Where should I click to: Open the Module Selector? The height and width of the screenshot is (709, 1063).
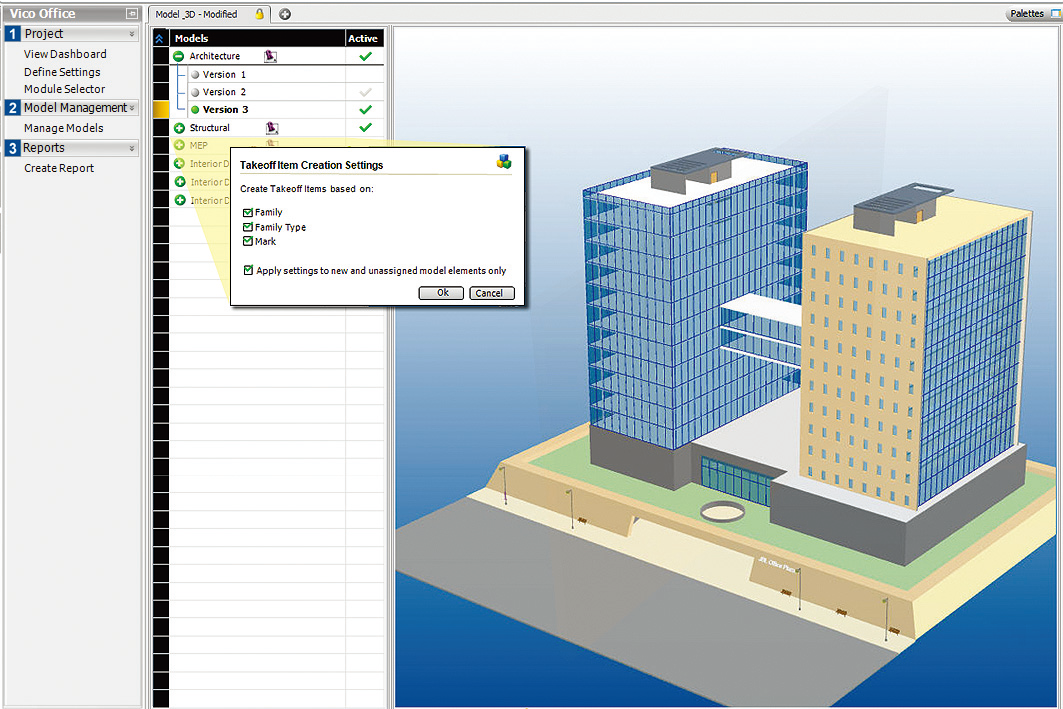click(64, 89)
